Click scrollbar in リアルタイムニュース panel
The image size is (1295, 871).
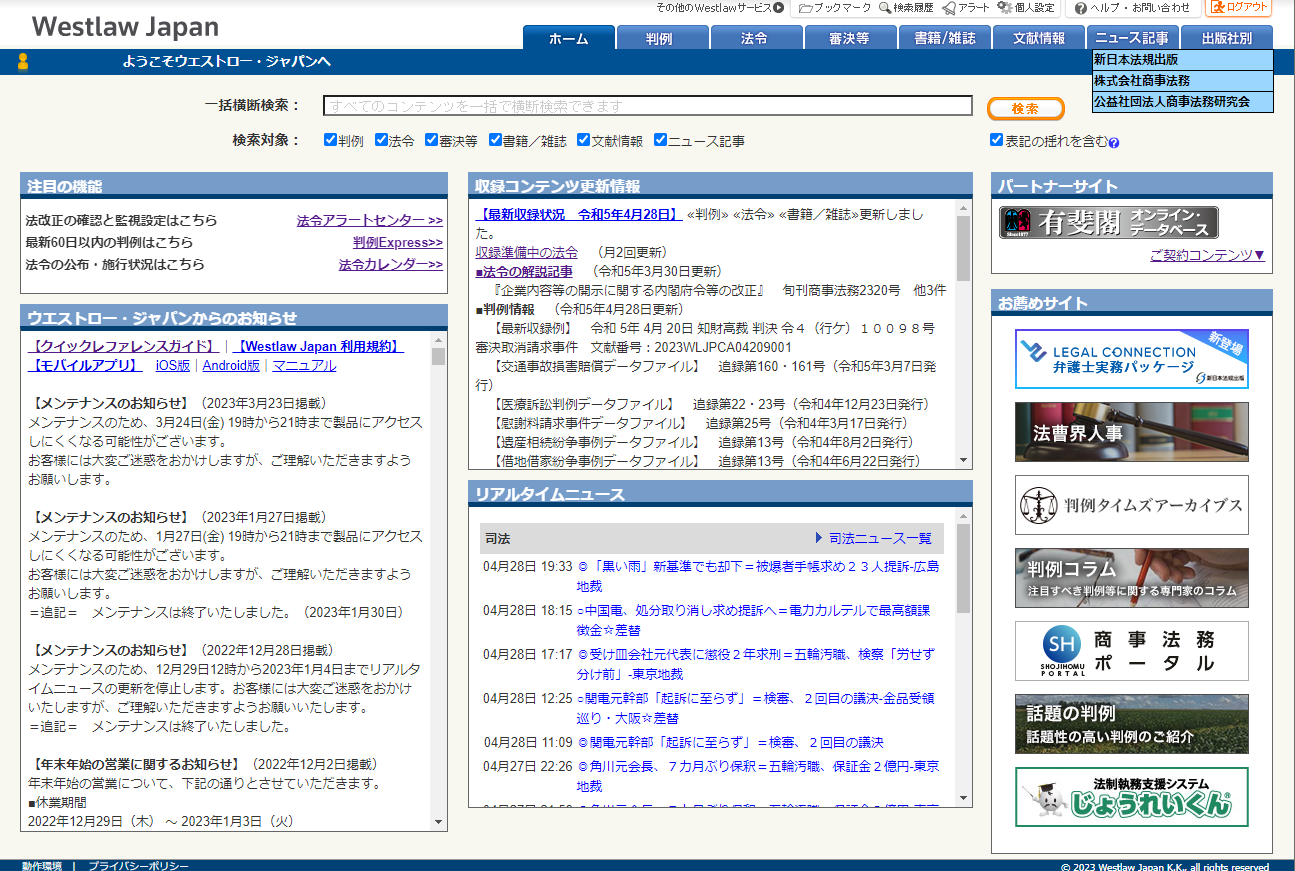[964, 568]
